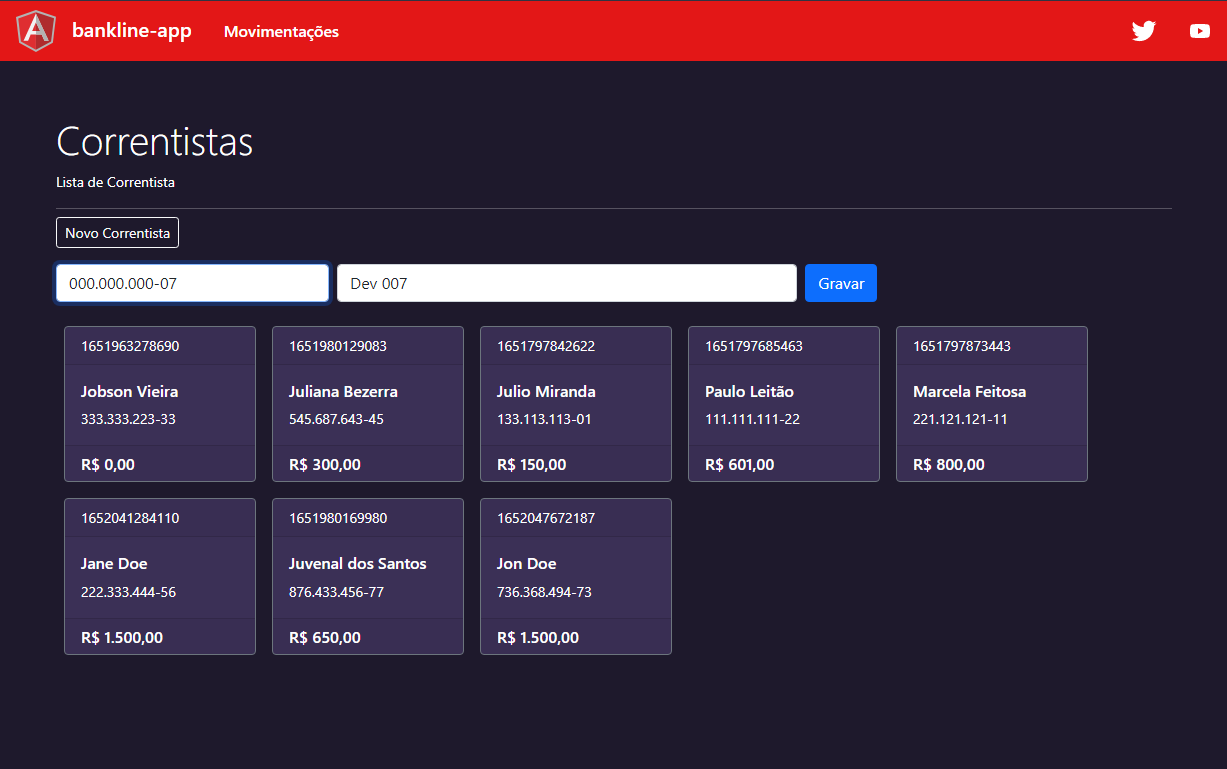1227x769 pixels.
Task: Select the Marcela Feitosa card
Action: (x=992, y=404)
